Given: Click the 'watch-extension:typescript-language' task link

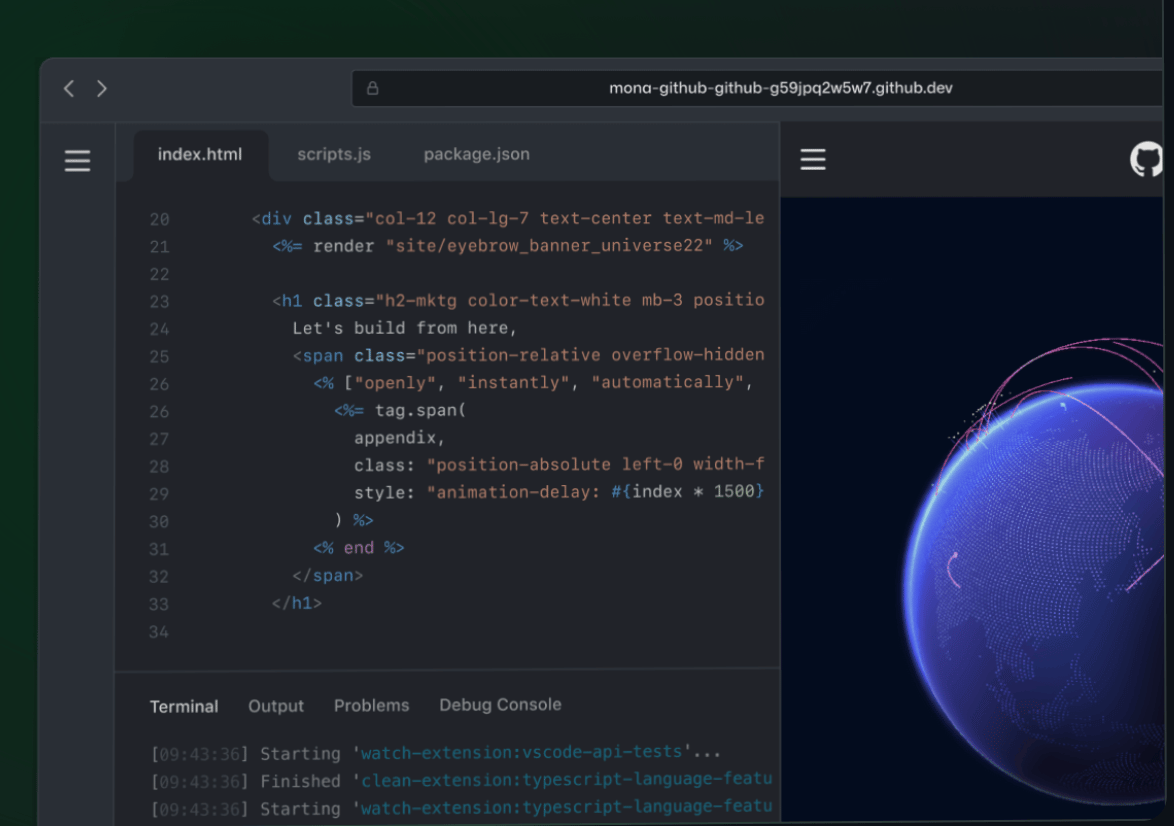Looking at the screenshot, I should [566, 807].
